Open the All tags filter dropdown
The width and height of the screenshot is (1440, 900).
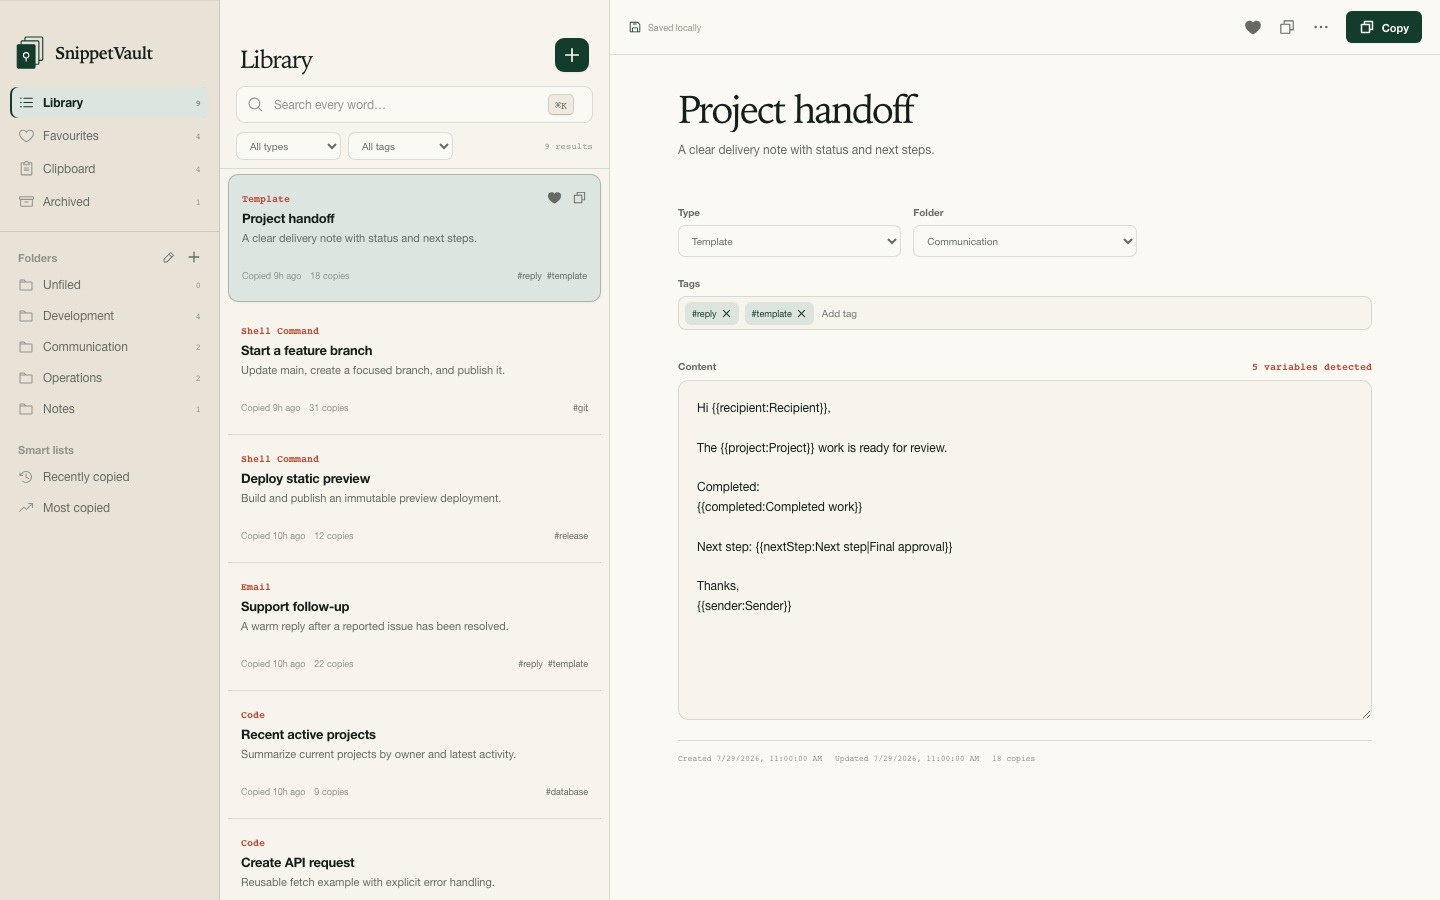(x=401, y=146)
